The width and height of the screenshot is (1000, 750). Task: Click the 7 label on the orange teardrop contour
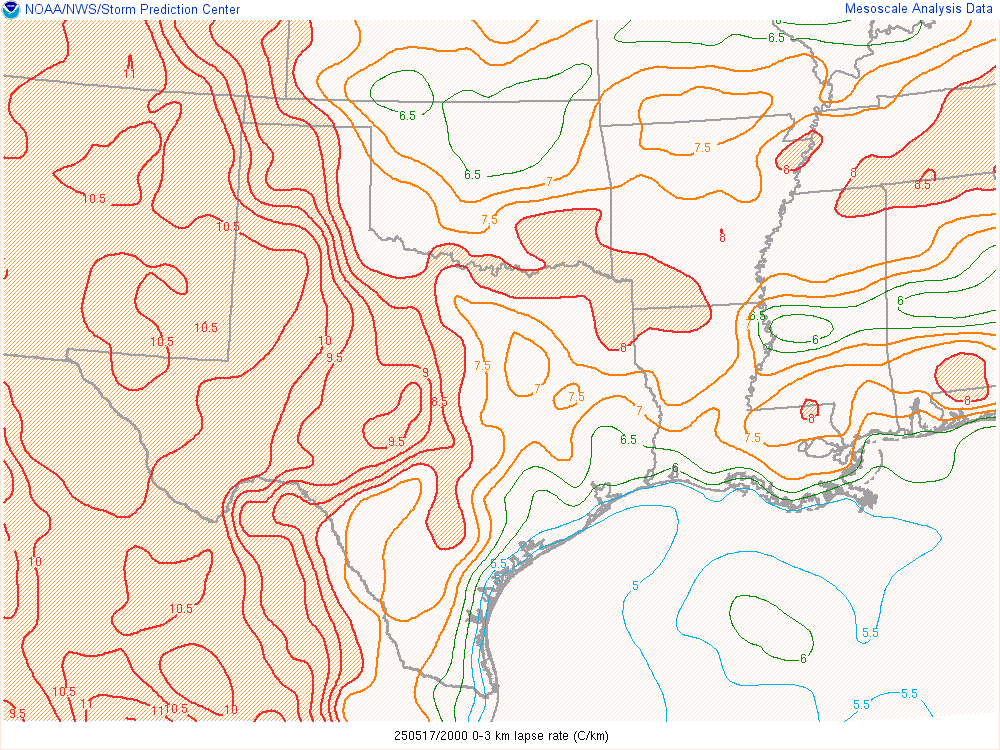pos(537,388)
